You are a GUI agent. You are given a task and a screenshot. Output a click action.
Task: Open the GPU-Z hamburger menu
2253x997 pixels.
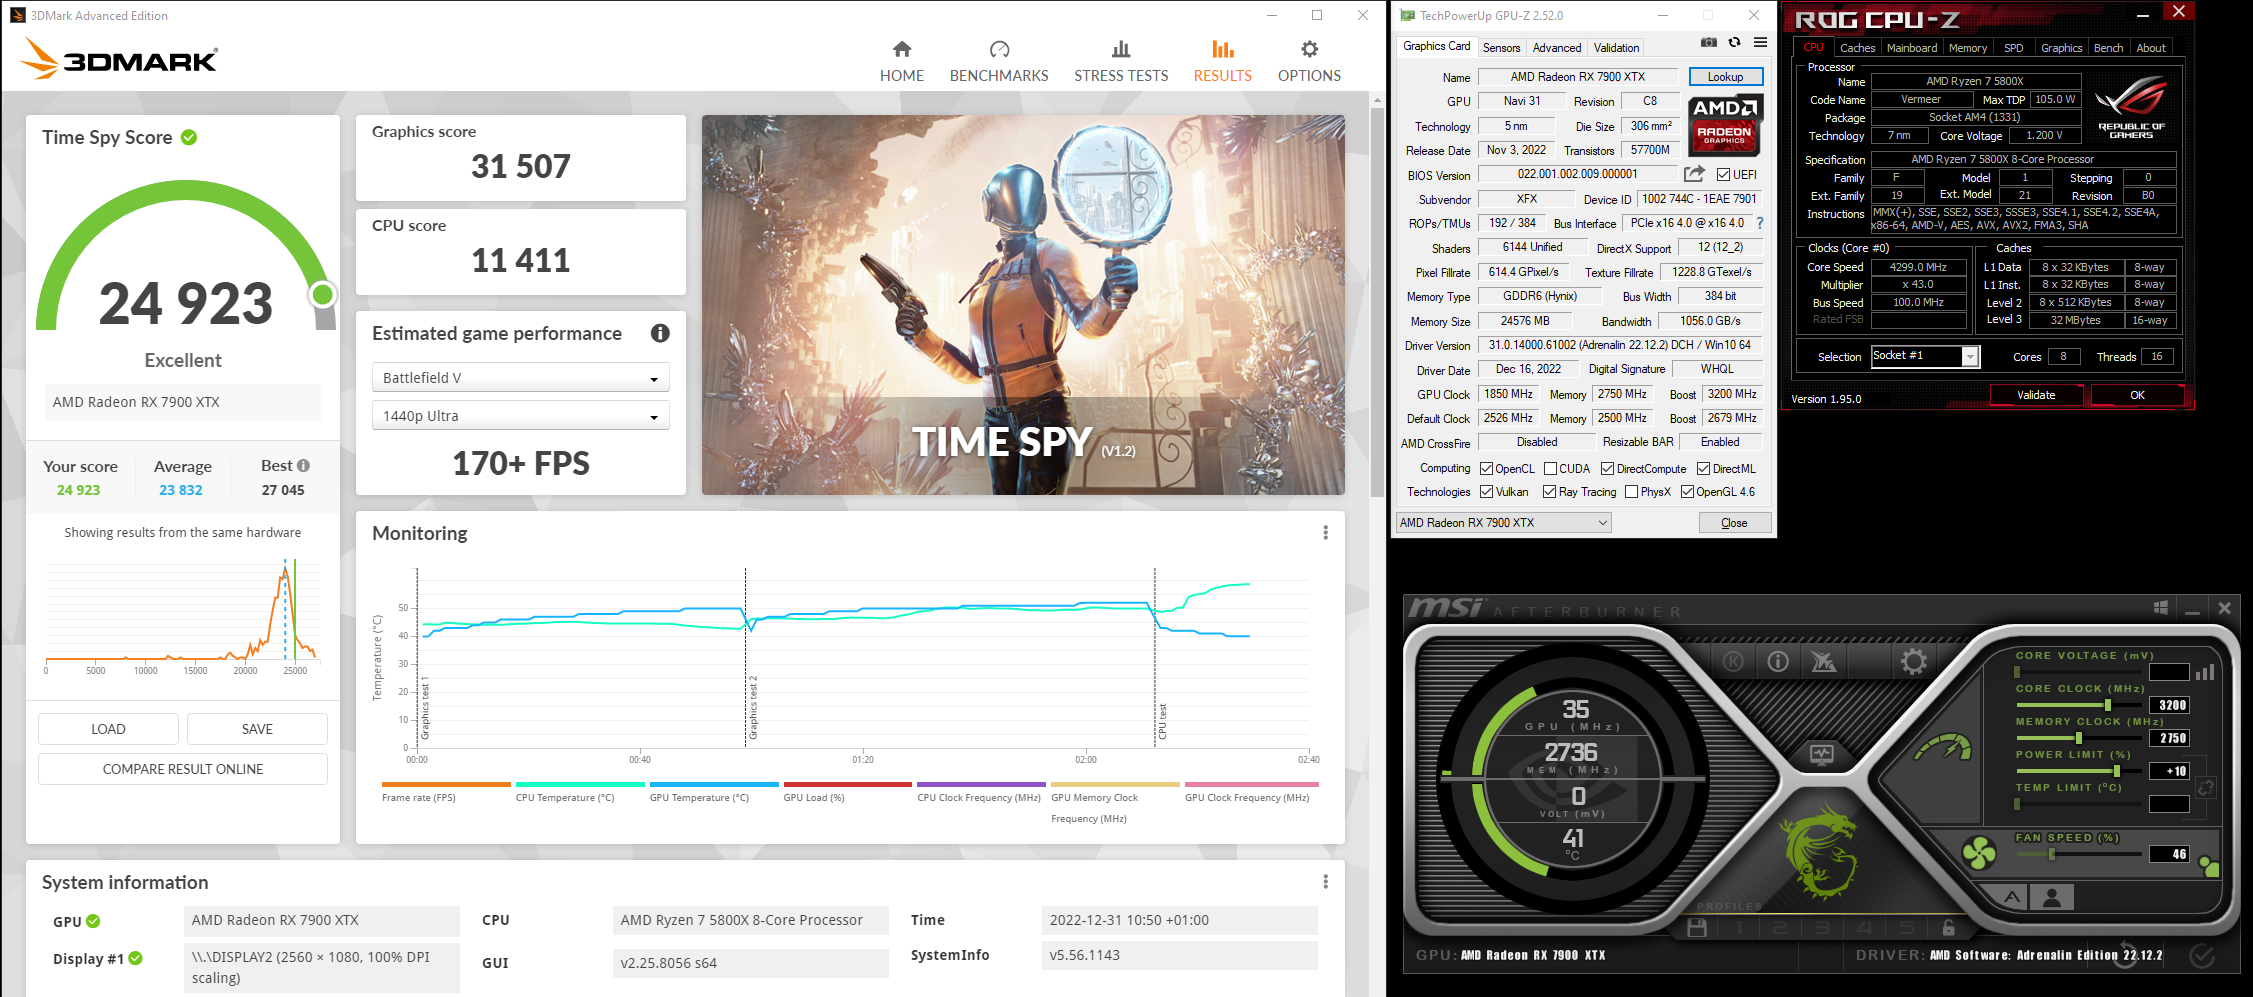click(1760, 42)
